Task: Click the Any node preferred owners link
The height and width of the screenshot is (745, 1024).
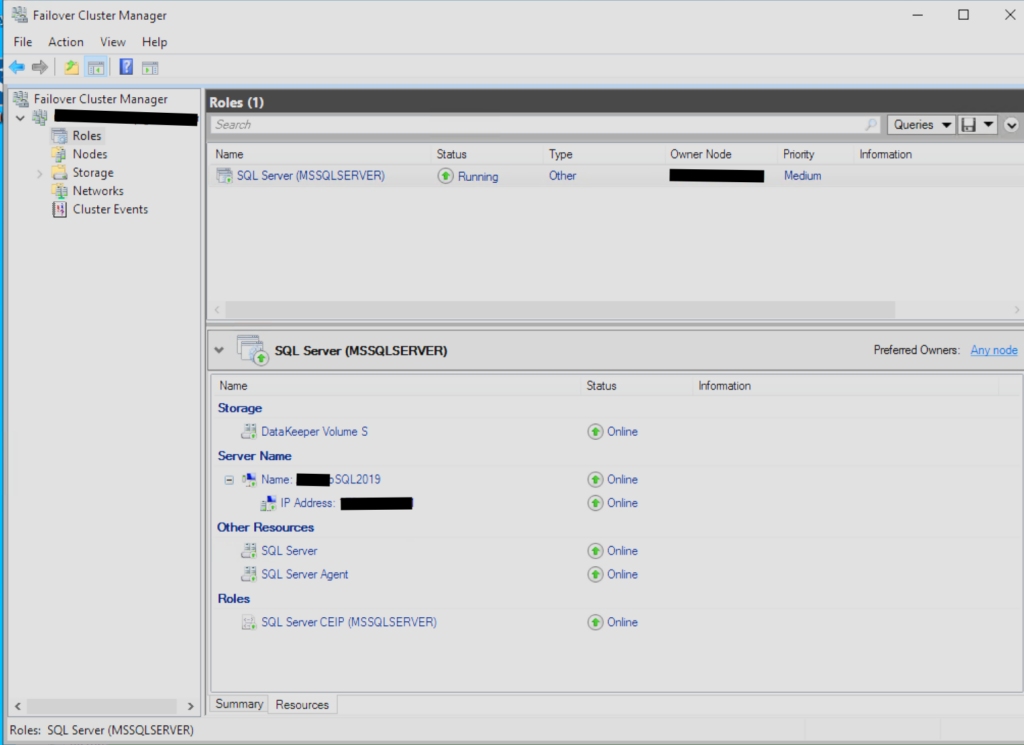Action: pyautogui.click(x=993, y=350)
